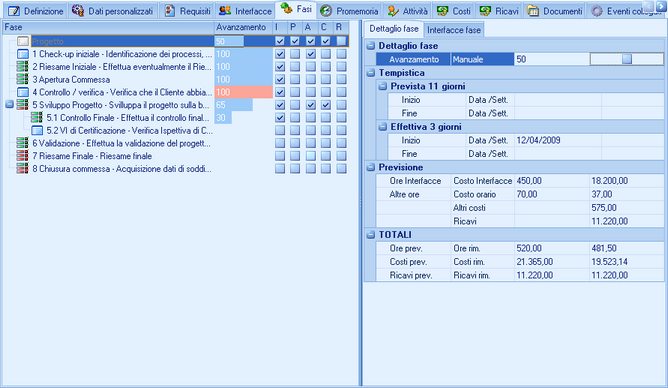Uncheck the I checkbox for 2 Riesame Iniziale
Image resolution: width=668 pixels, height=388 pixels.
[280, 67]
